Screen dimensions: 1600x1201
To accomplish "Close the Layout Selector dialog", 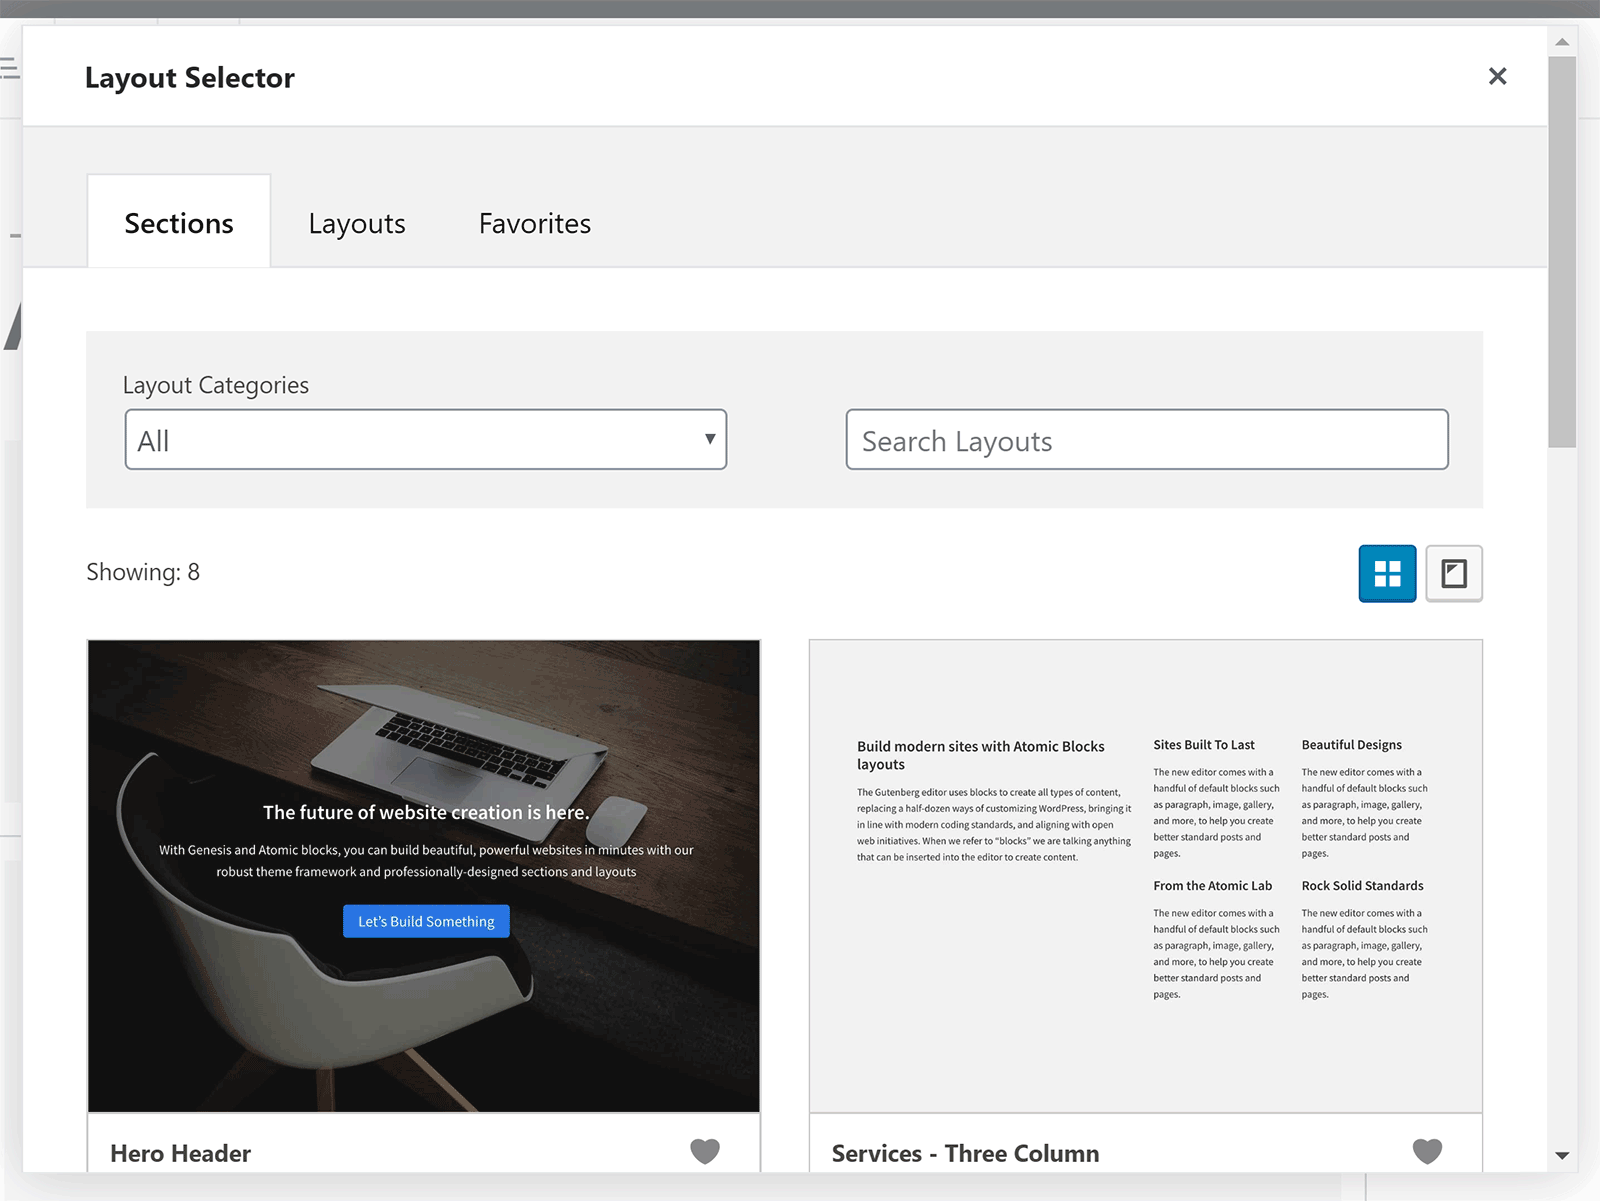I will (x=1497, y=76).
